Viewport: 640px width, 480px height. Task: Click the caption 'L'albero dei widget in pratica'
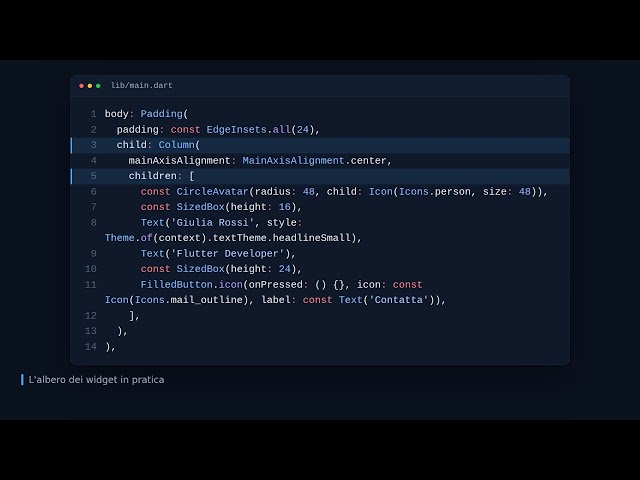coord(96,380)
